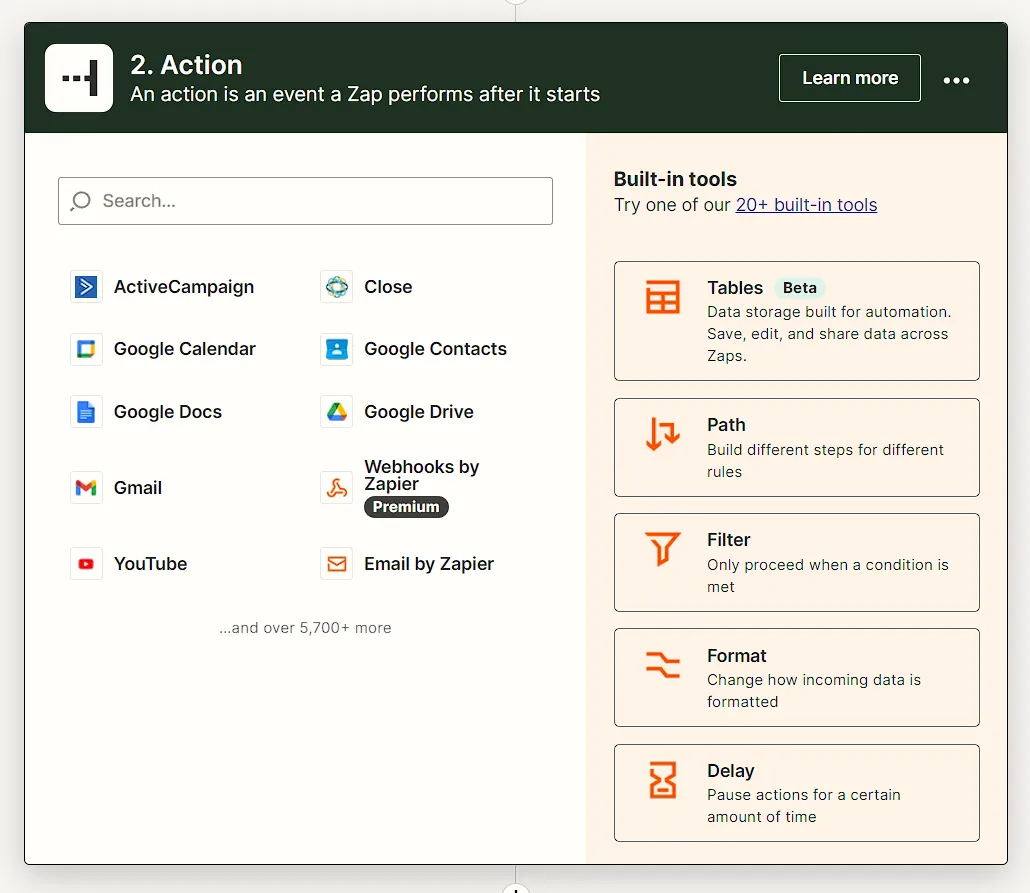The height and width of the screenshot is (893, 1030).
Task: Pick the Google Contacts icon
Action: 337,349
